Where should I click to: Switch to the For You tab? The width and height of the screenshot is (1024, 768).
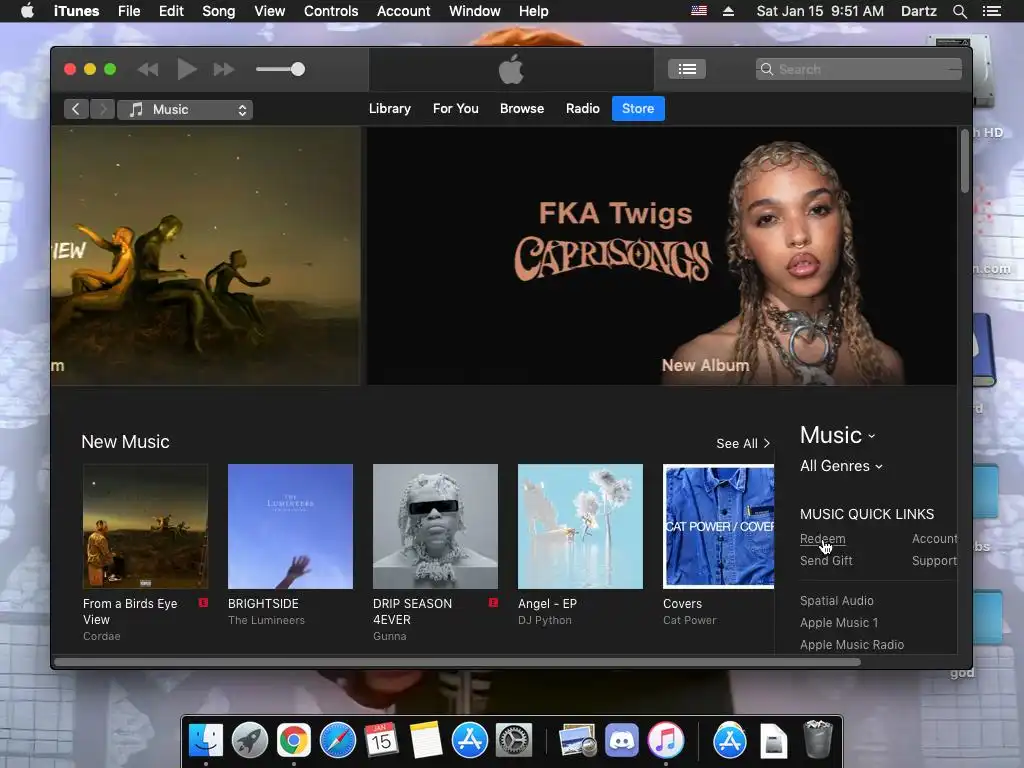(455, 108)
